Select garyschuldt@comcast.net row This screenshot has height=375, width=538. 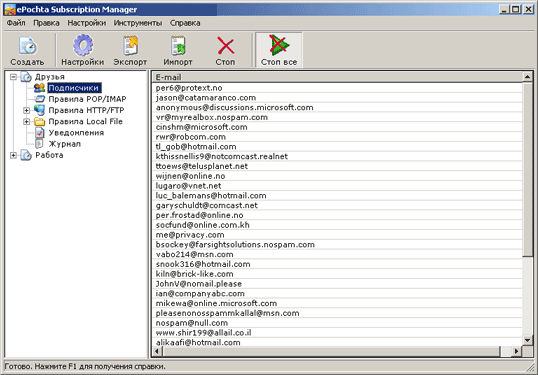coord(338,206)
